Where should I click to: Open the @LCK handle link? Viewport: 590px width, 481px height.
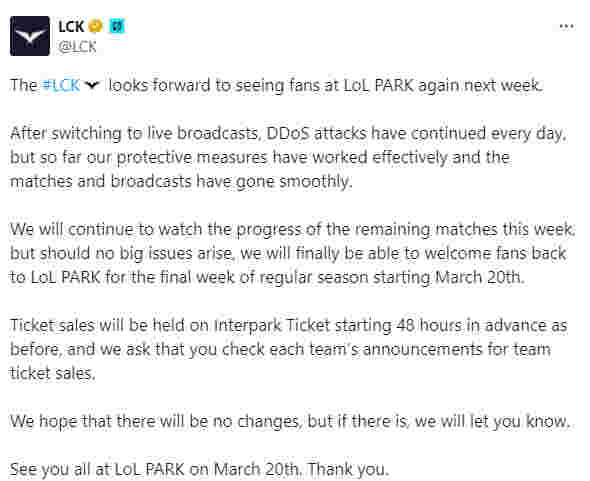[77, 47]
